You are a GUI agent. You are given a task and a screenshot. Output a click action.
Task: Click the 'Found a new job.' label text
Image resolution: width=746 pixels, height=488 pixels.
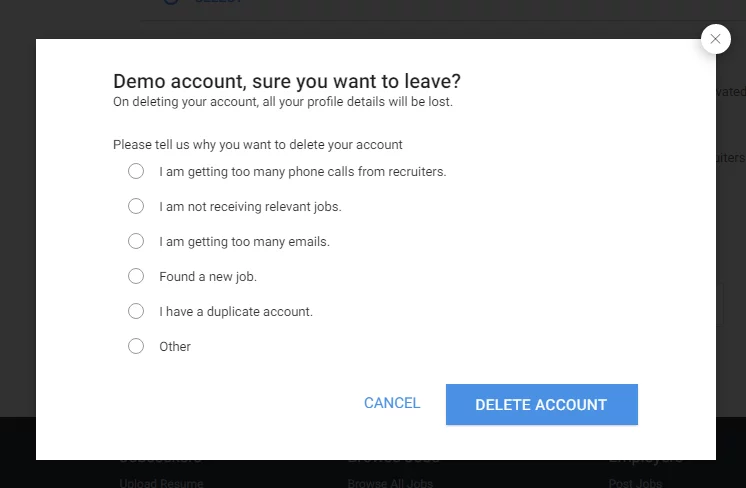pyautogui.click(x=208, y=277)
